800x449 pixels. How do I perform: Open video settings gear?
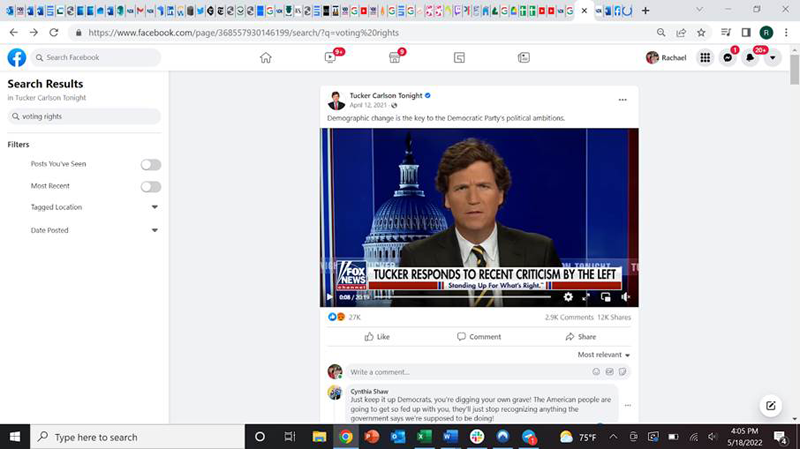tap(568, 297)
